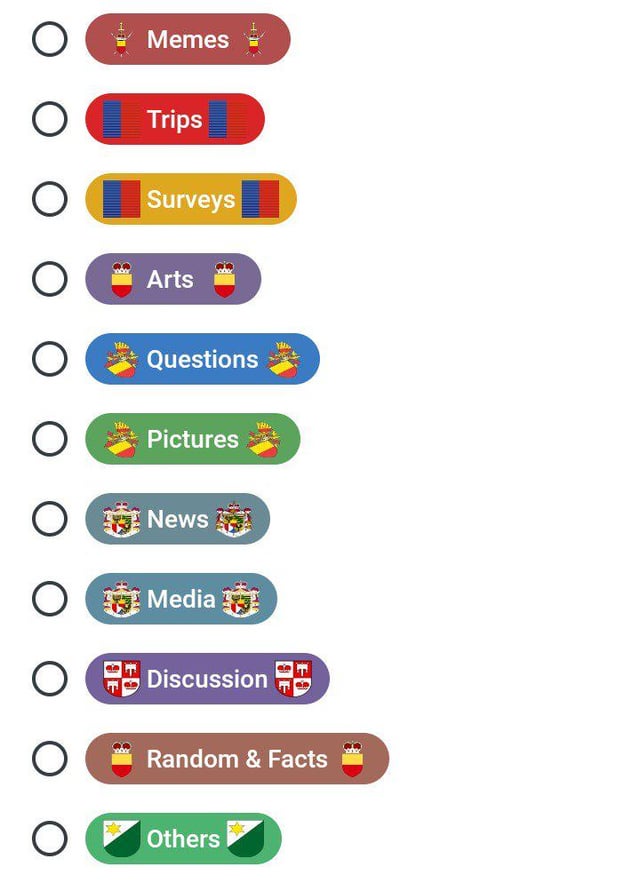
Task: Pick the Arts radio button
Action: coord(50,279)
